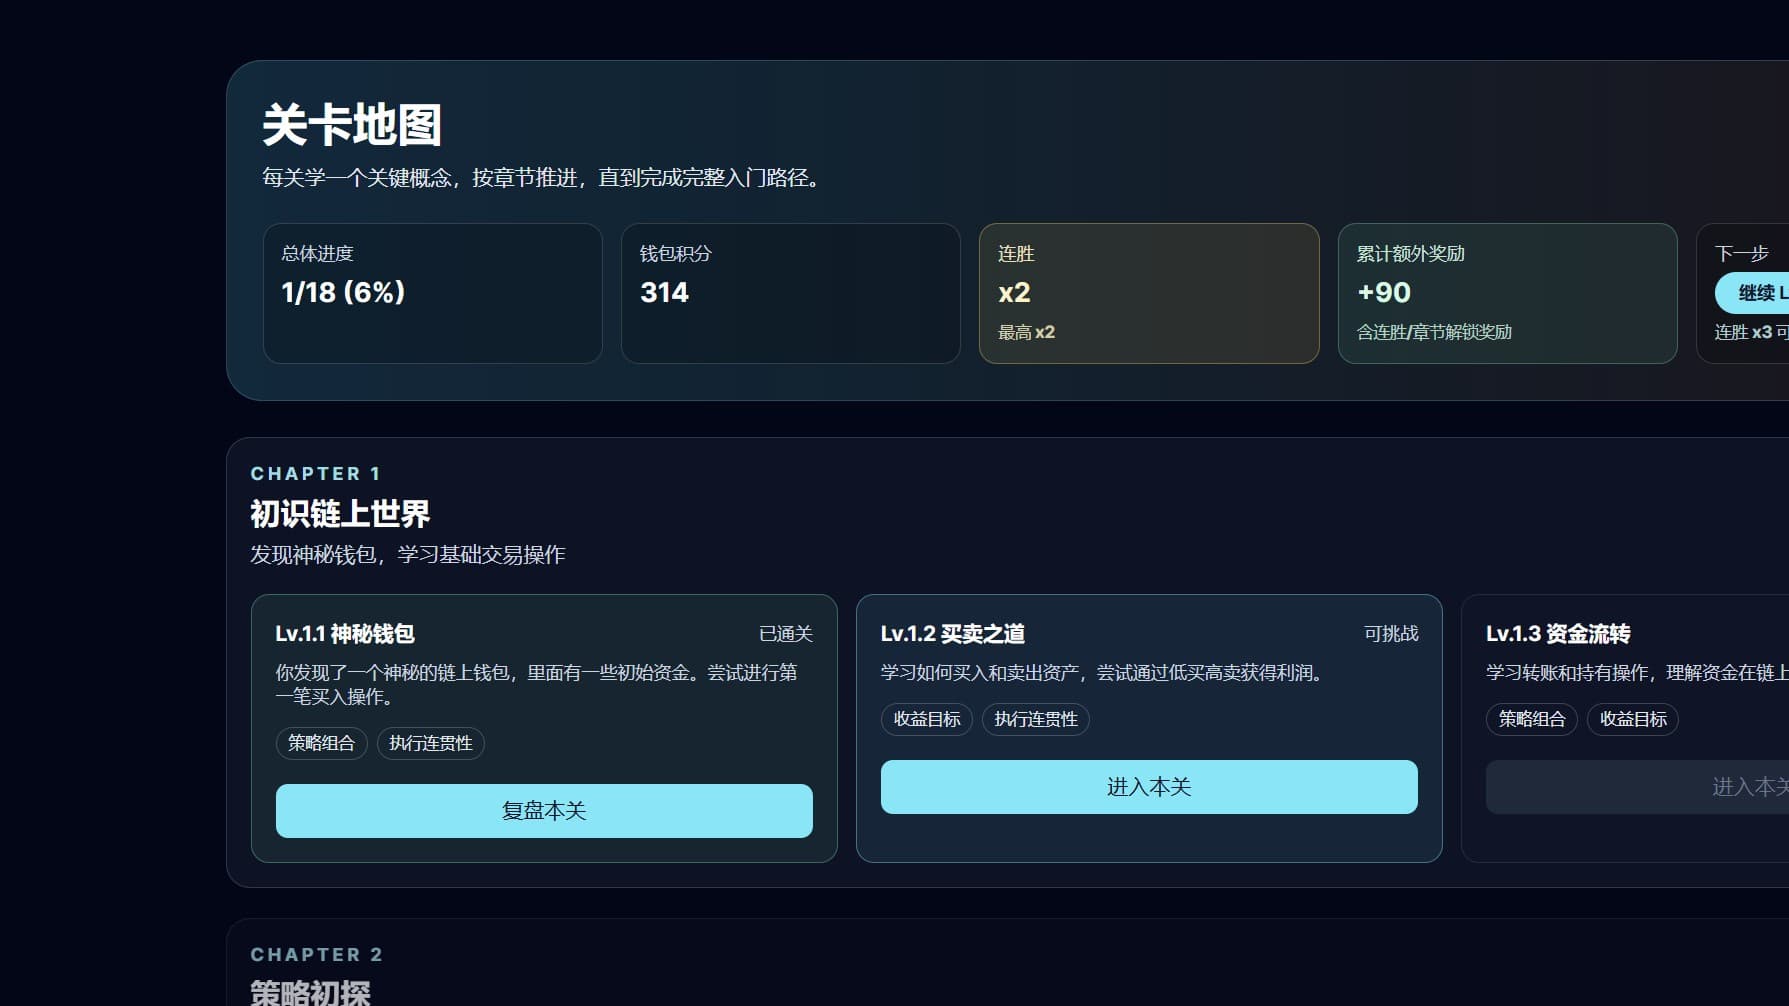Click the CHAPTER 1 初识链上世界 heading
Viewport: 1789px width, 1006px height.
[340, 513]
